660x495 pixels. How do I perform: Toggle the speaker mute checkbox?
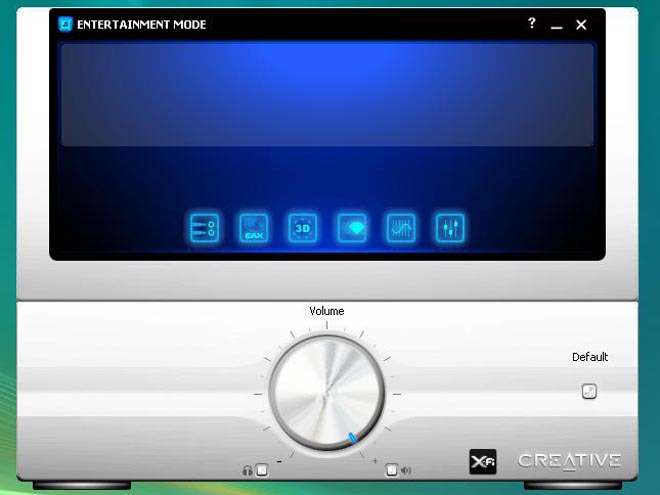click(391, 469)
